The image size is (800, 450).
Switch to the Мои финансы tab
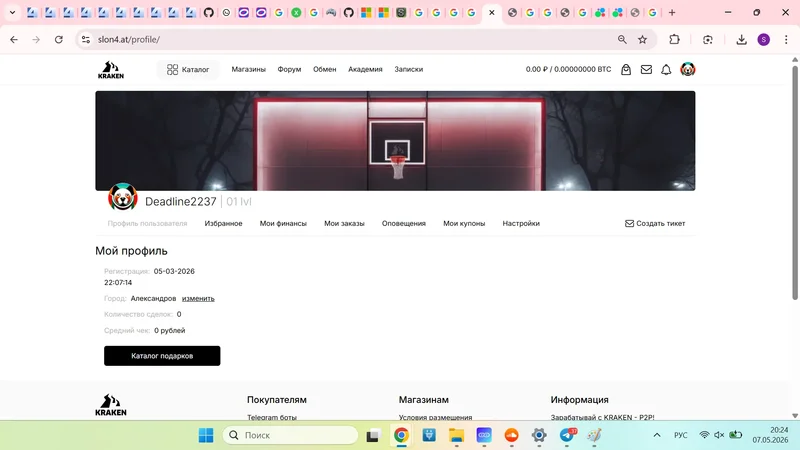[x=283, y=223]
